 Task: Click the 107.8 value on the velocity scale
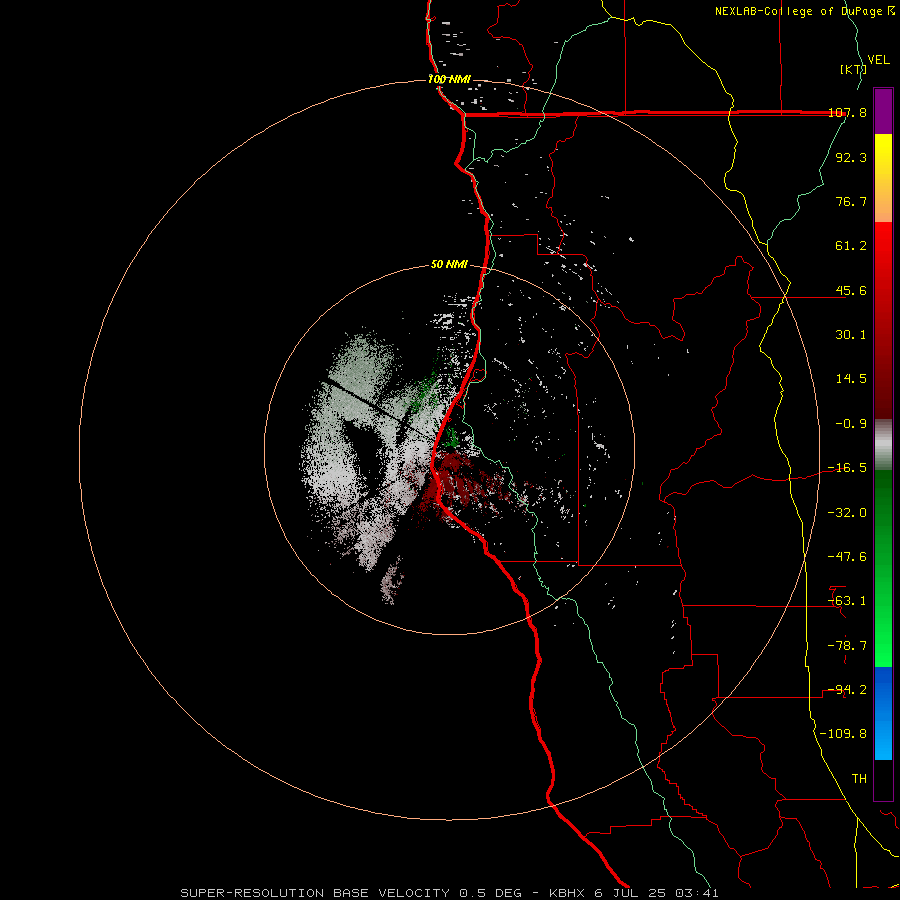(847, 112)
